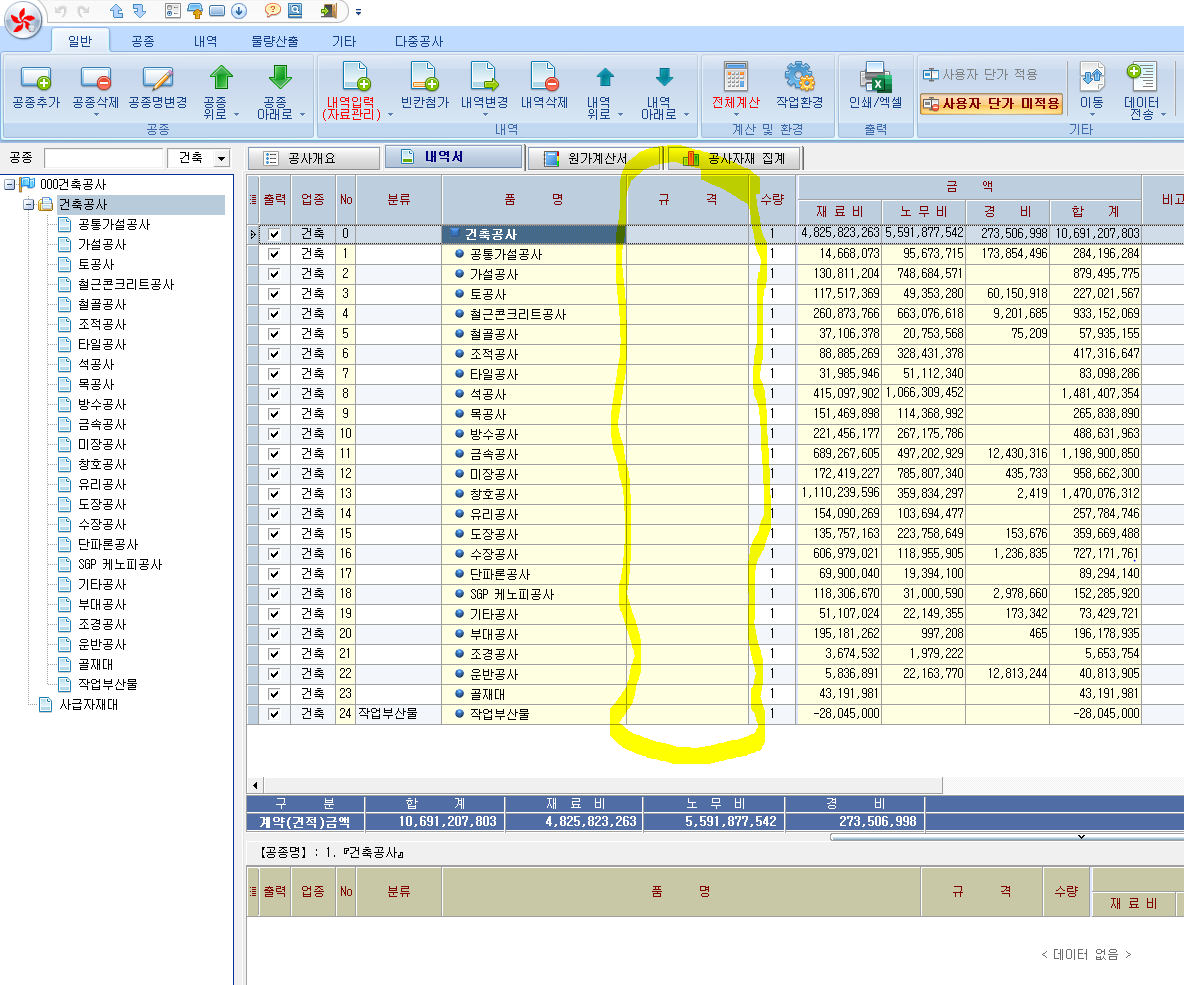Toggle 출력 checkbox for 작업부산물 row
This screenshot has width=1184, height=985.
[x=274, y=714]
